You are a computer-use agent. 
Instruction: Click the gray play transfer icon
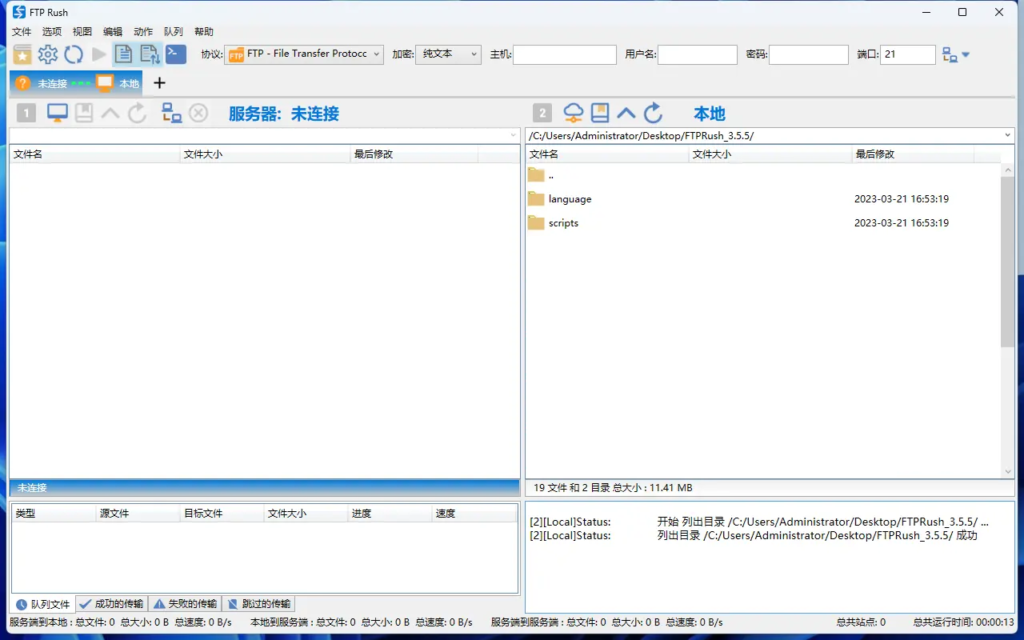click(x=99, y=55)
